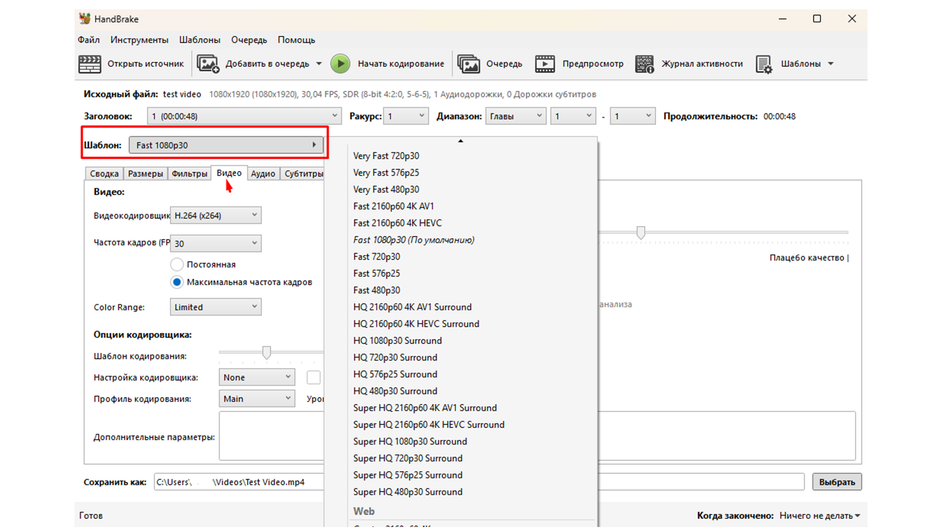This screenshot has height=531, width=944.
Task: Choose HQ 480p30 Surround preset
Action: tap(395, 391)
